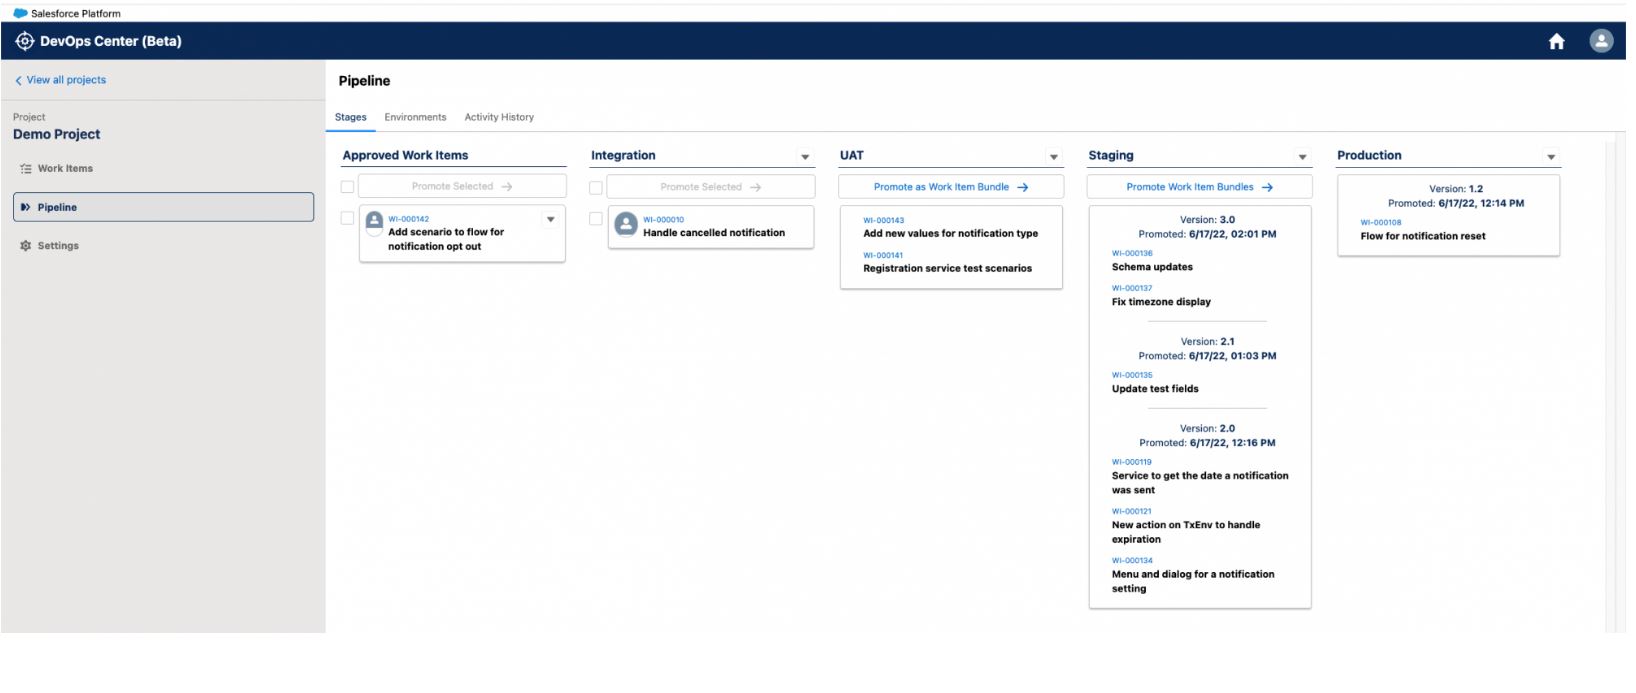The width and height of the screenshot is (1636, 693).
Task: Click the back chevron beside View all projects
Action: [x=18, y=80]
